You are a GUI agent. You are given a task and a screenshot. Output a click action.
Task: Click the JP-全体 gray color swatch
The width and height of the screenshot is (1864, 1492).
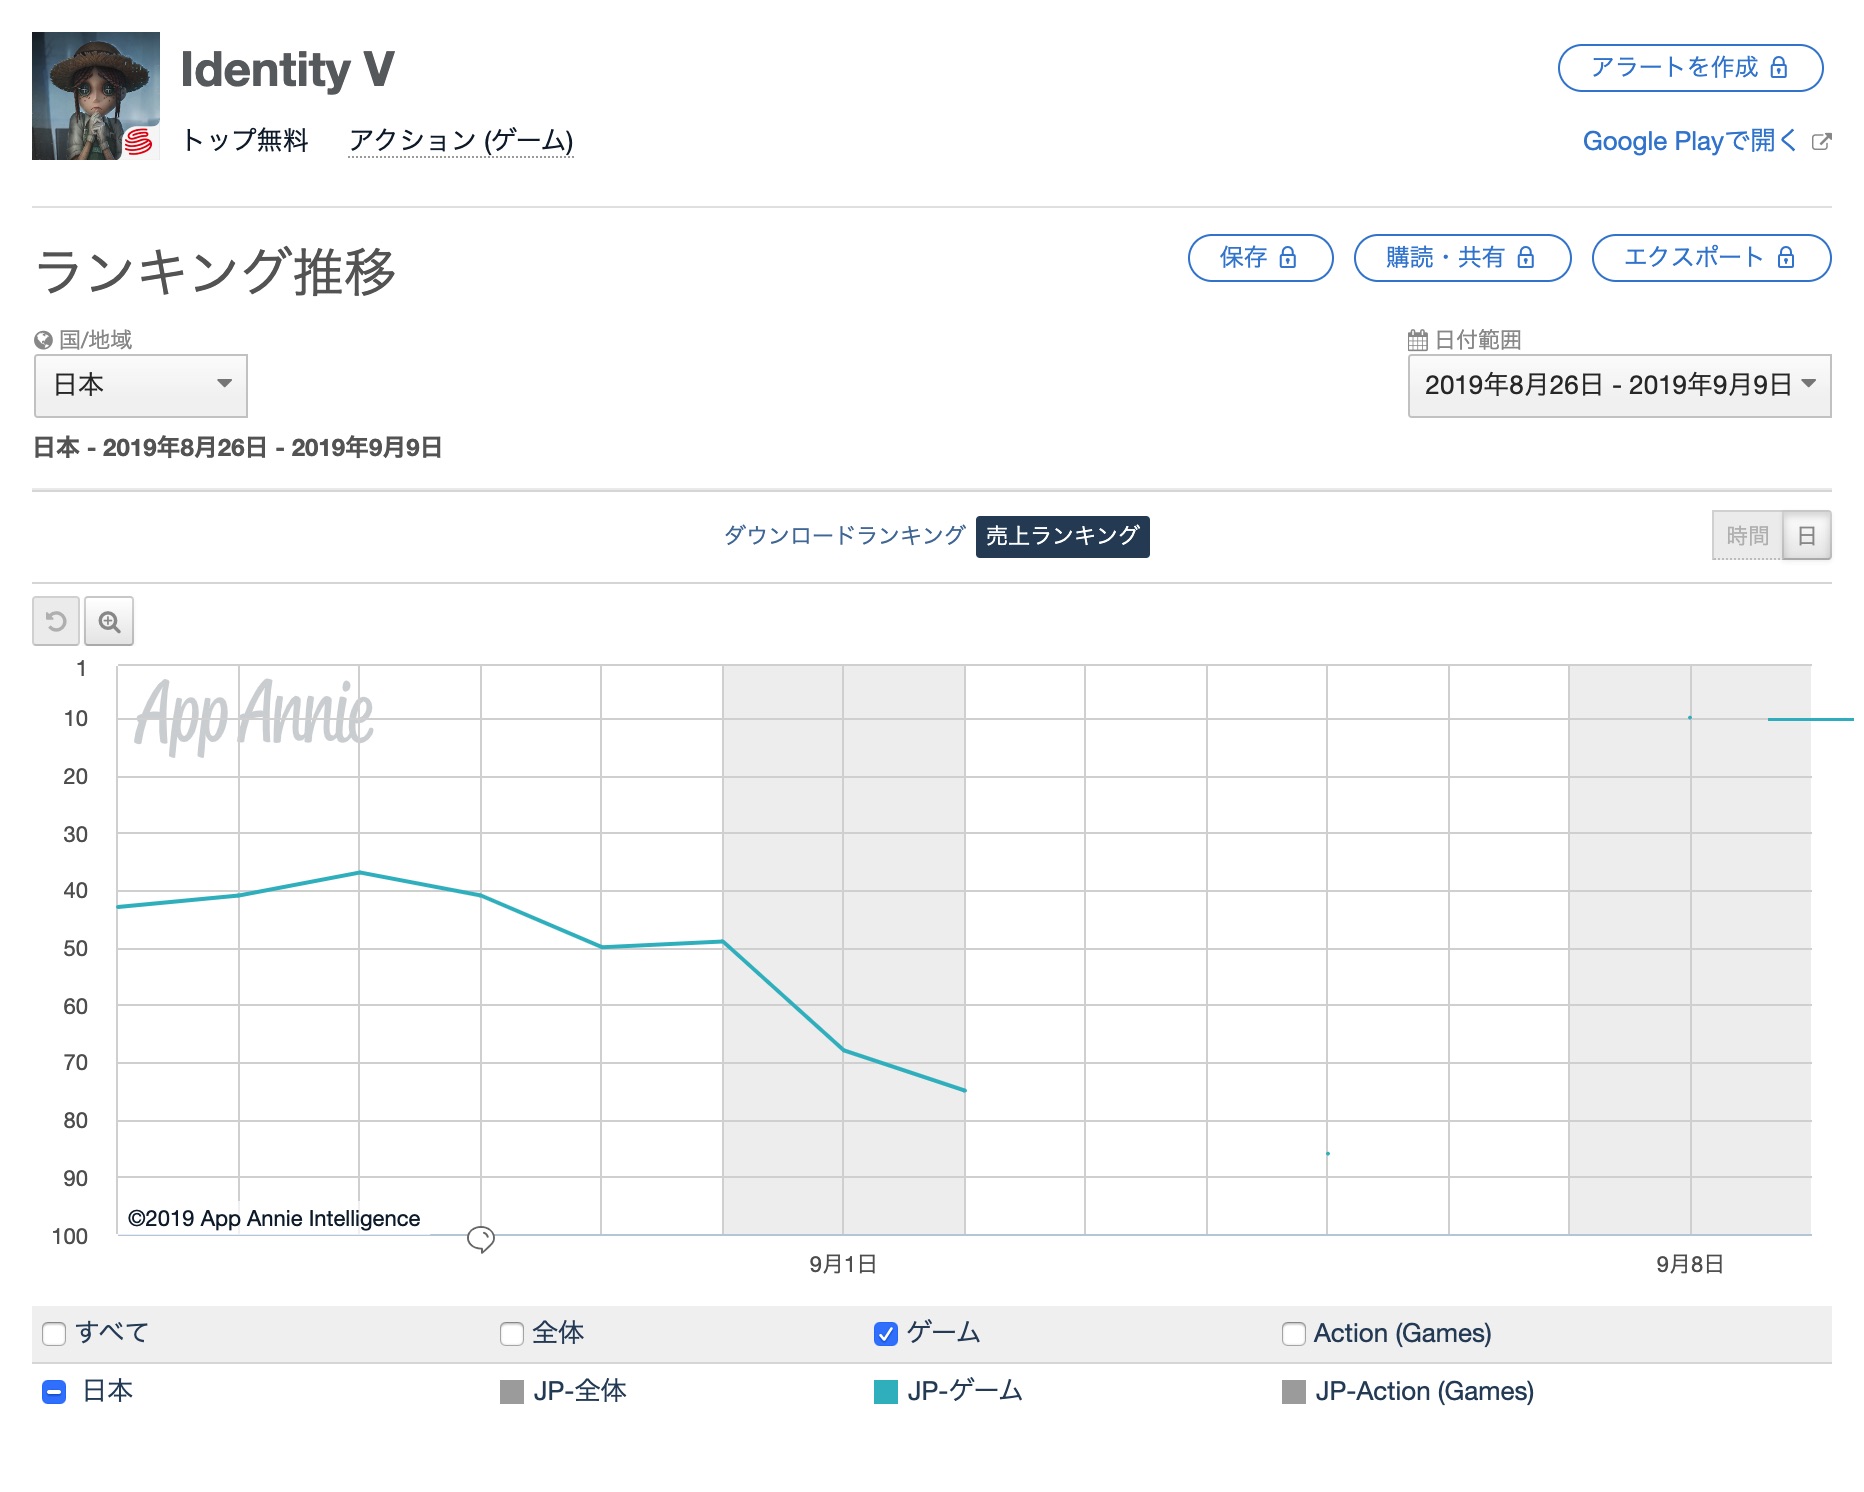click(512, 1392)
